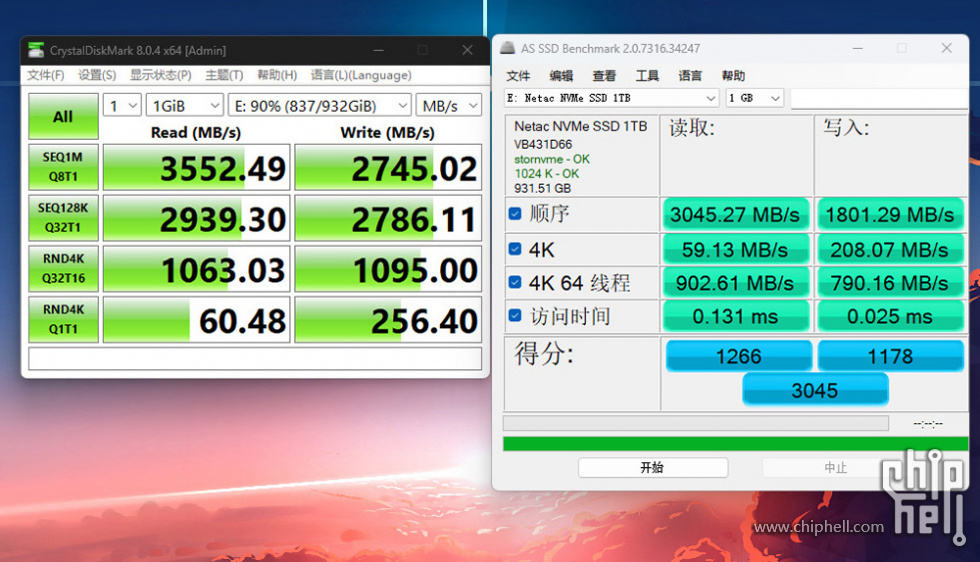Open the 文件 menu in AS SSD Benchmark

pyautogui.click(x=518, y=76)
